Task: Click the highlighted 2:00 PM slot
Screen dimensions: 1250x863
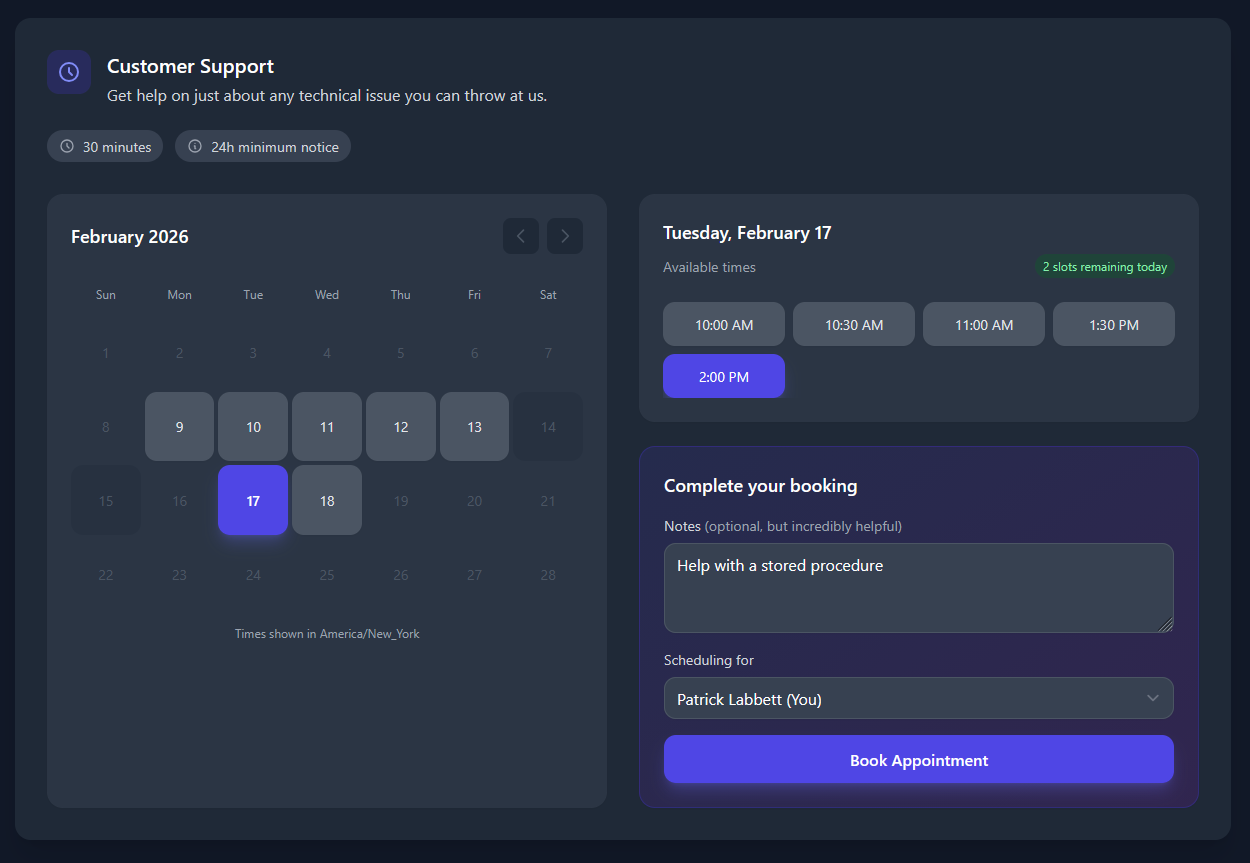Action: coord(724,377)
